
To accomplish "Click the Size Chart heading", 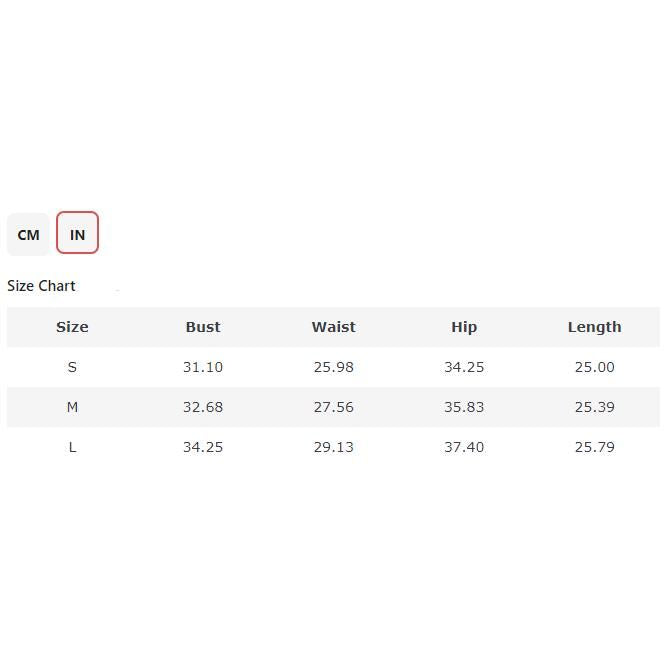I will click(41, 286).
